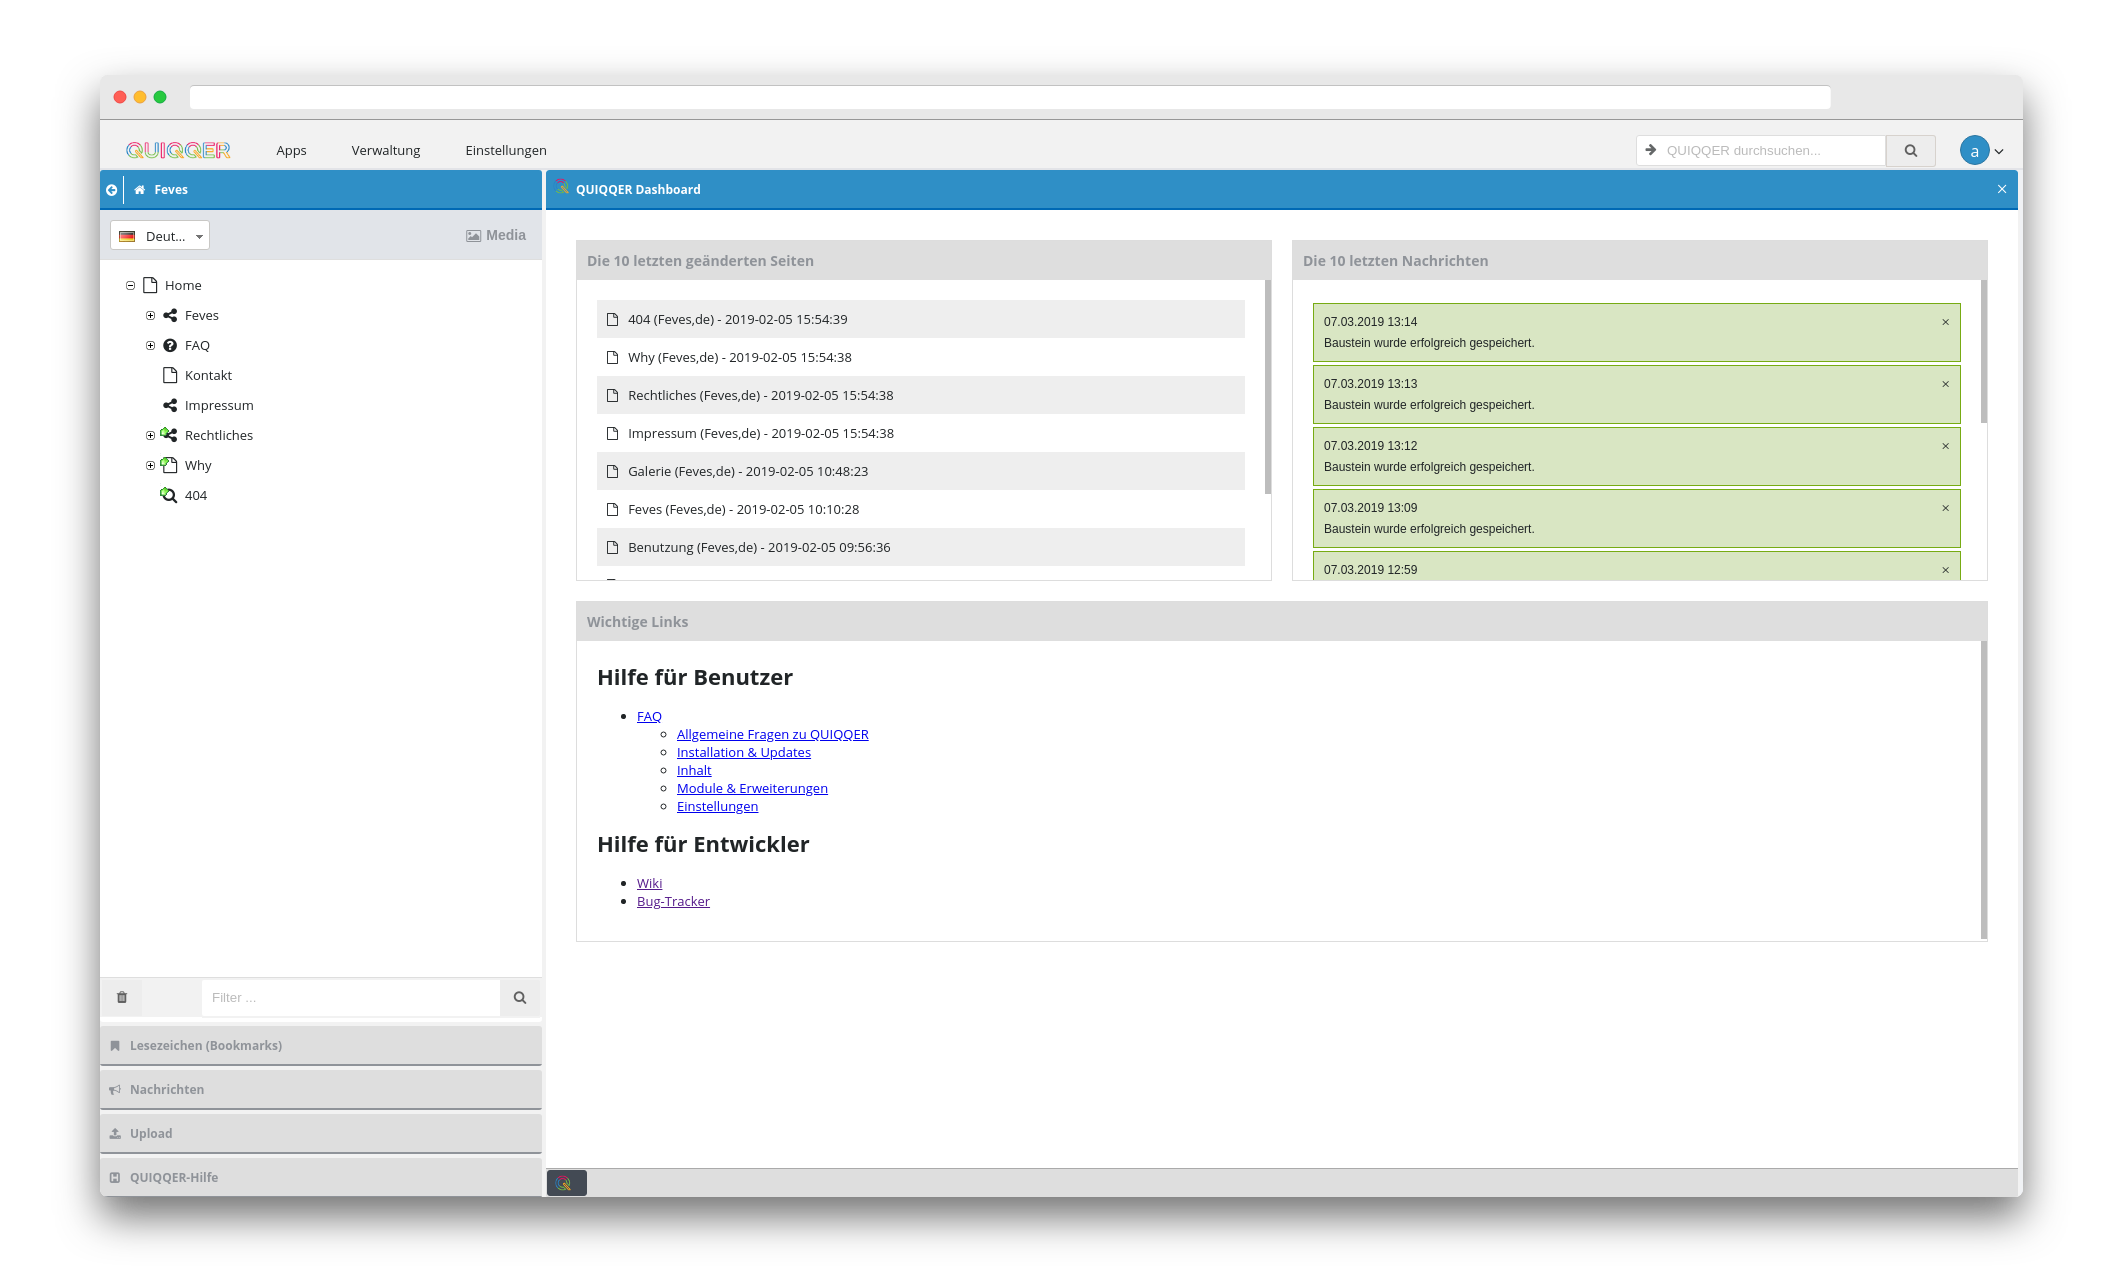
Task: Close the QUIQQER Dashboard panel
Action: pyautogui.click(x=2002, y=189)
